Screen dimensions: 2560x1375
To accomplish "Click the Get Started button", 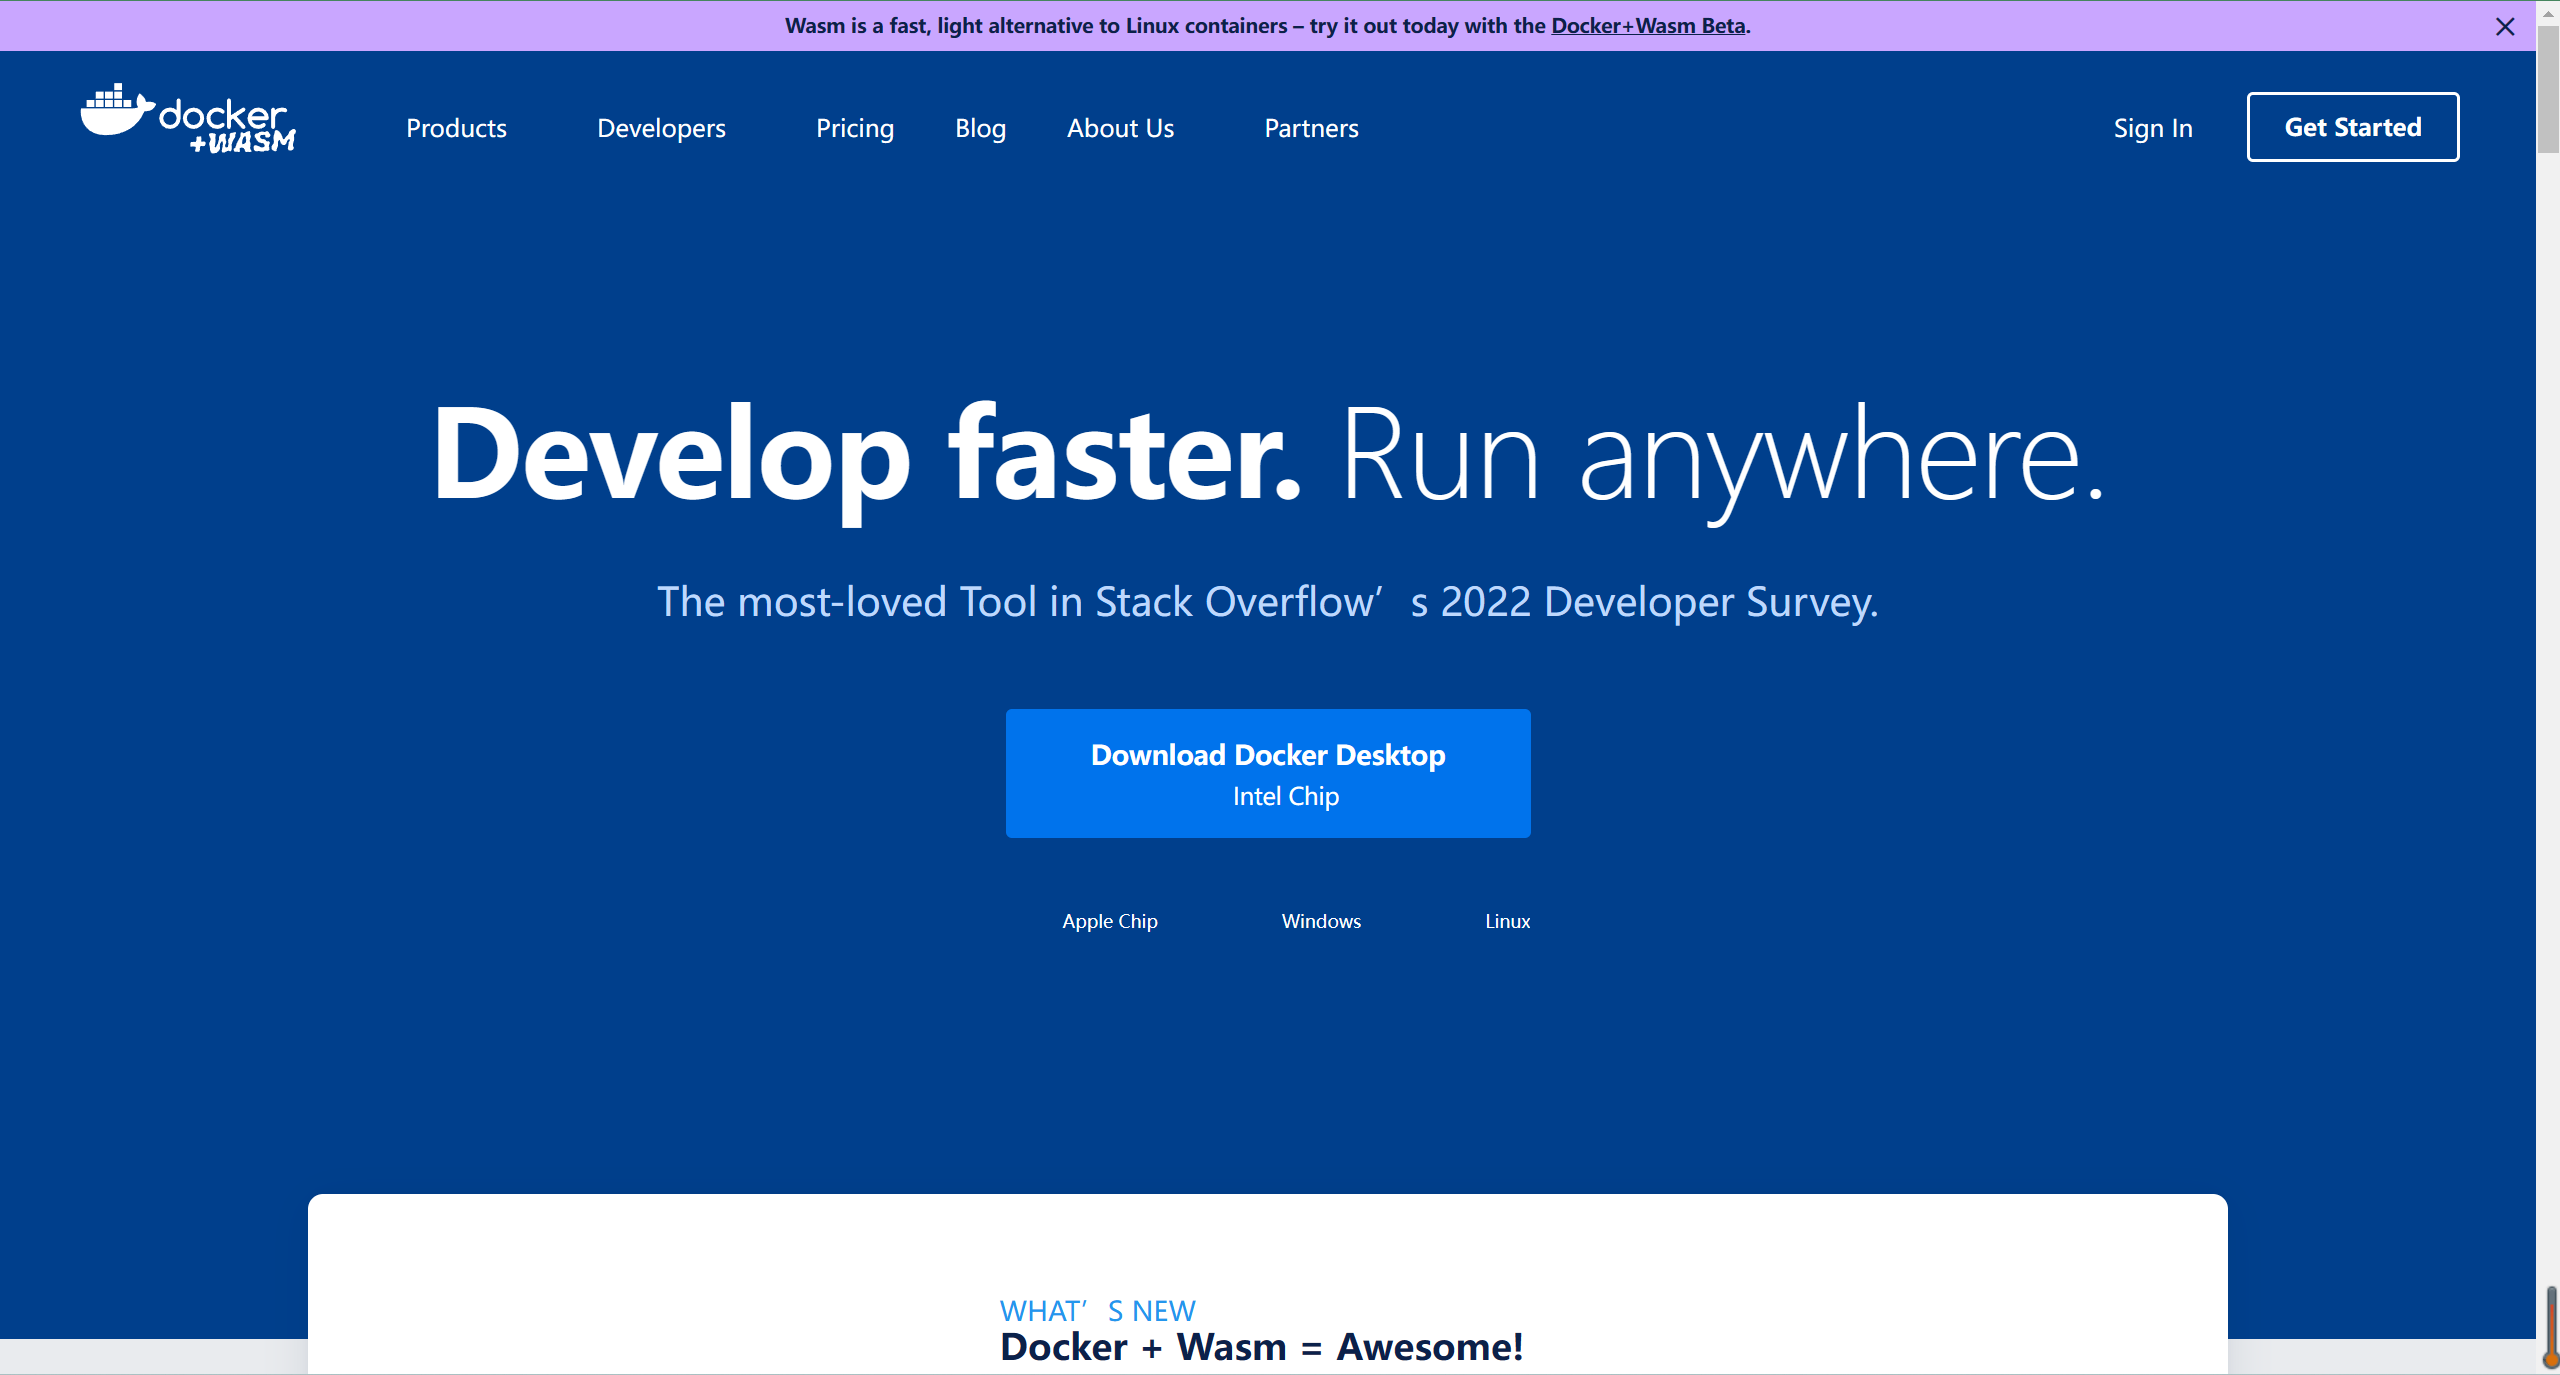I will [2353, 127].
